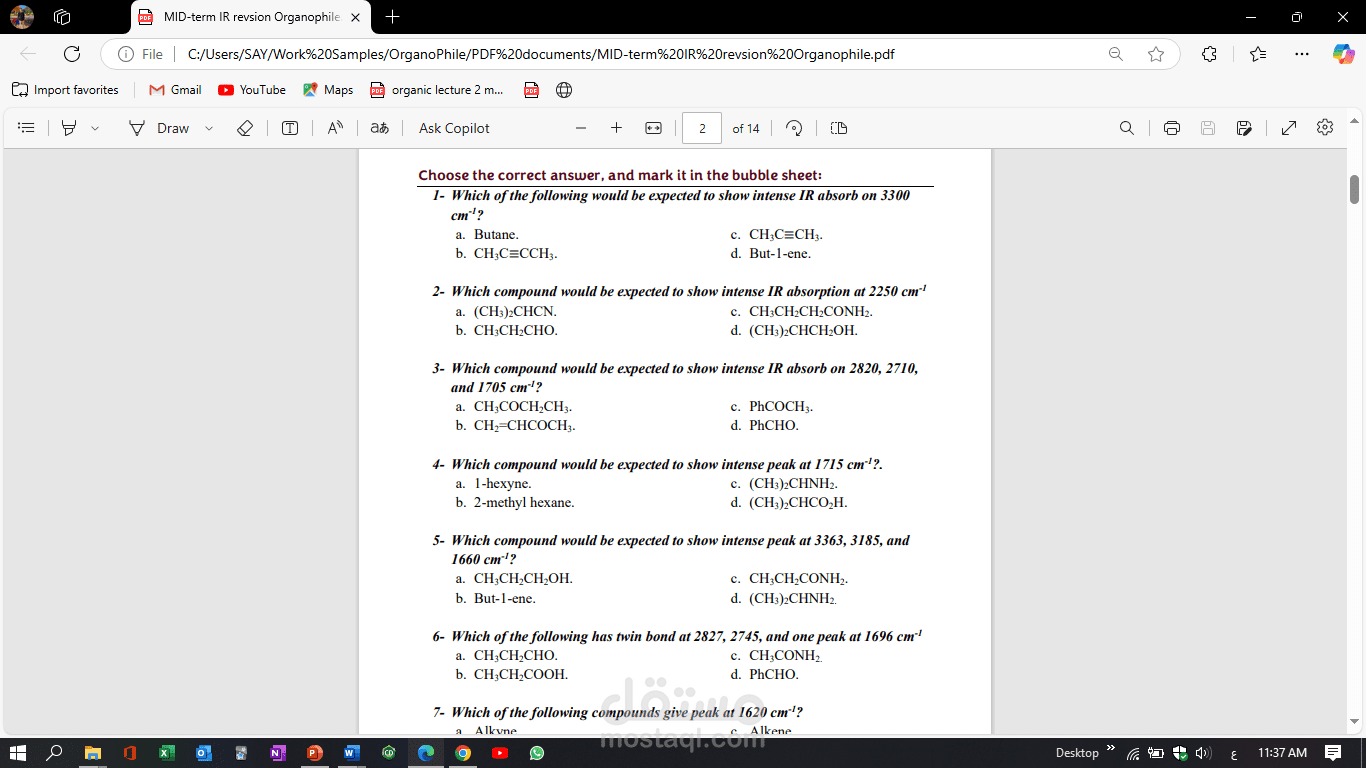Click the vertical scrollbar thumb

(1355, 189)
